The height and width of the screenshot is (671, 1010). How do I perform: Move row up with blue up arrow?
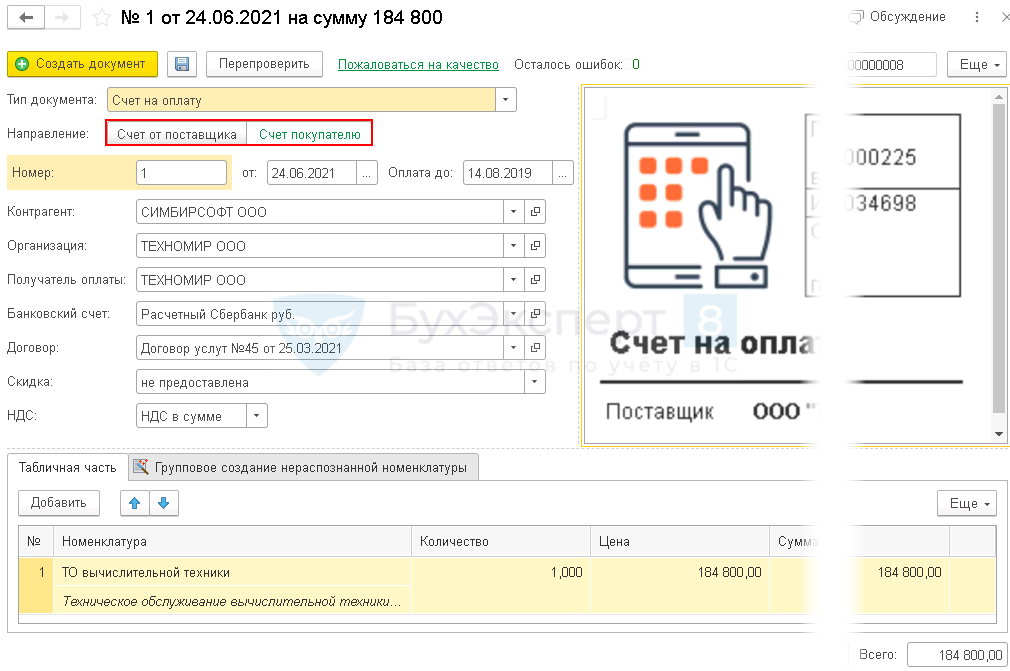pos(135,503)
